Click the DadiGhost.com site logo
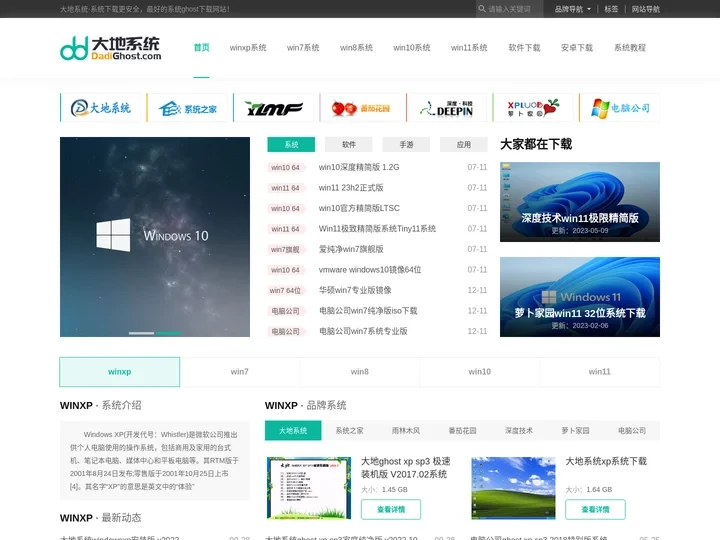The width and height of the screenshot is (720, 540). tap(111, 48)
